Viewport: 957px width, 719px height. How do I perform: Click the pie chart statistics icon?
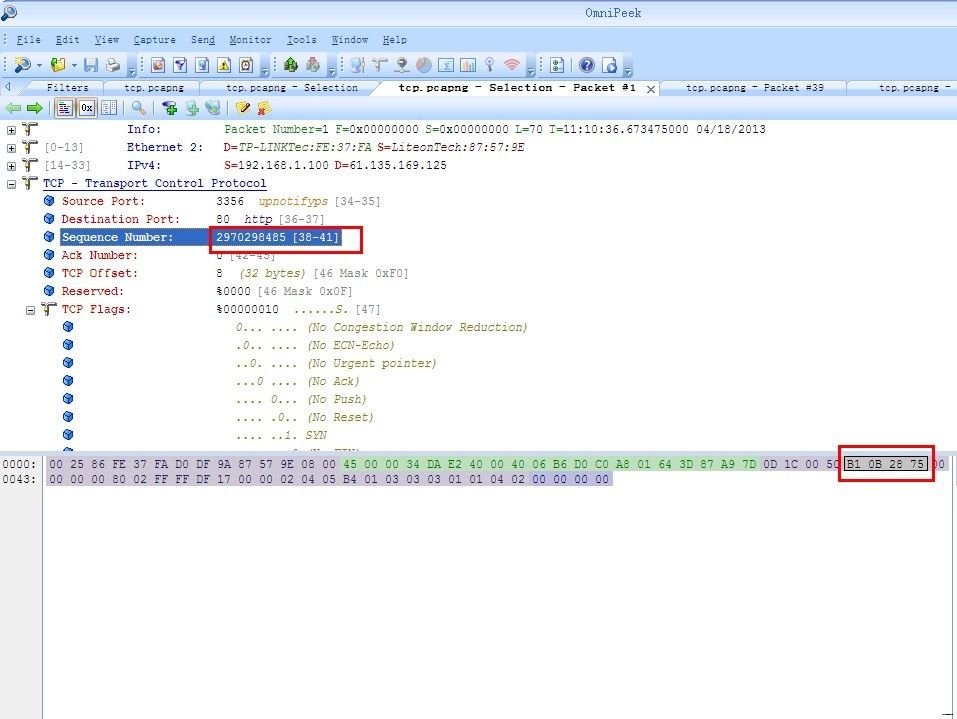[423, 65]
